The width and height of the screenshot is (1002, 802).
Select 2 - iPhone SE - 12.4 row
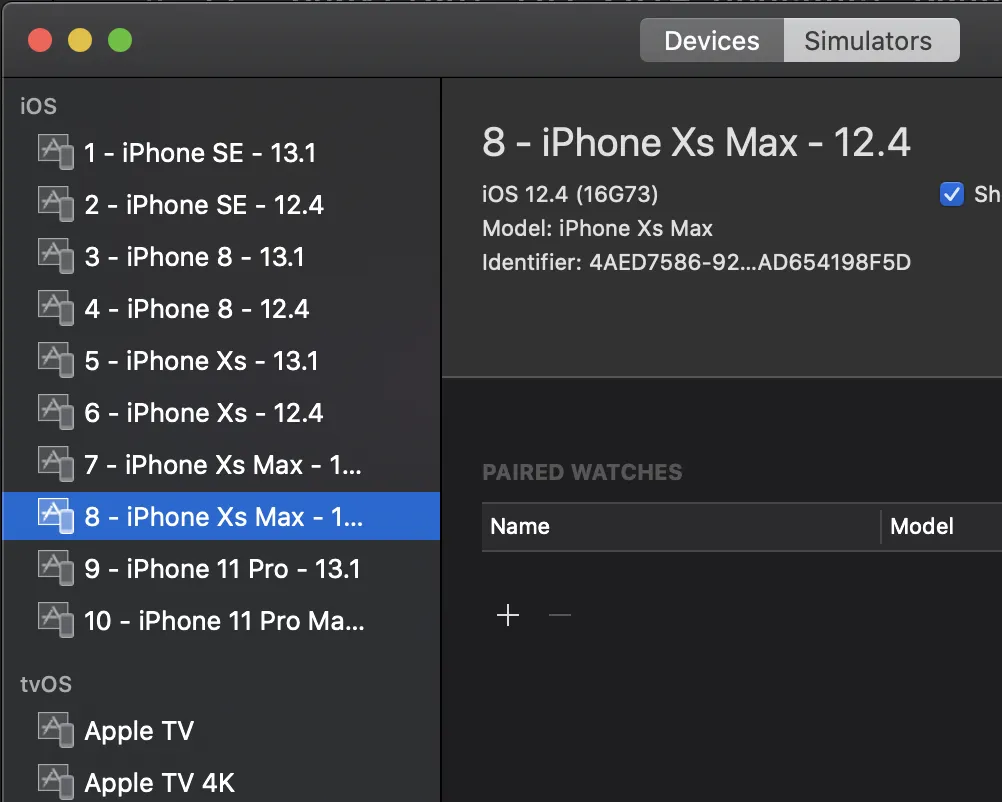click(x=221, y=204)
